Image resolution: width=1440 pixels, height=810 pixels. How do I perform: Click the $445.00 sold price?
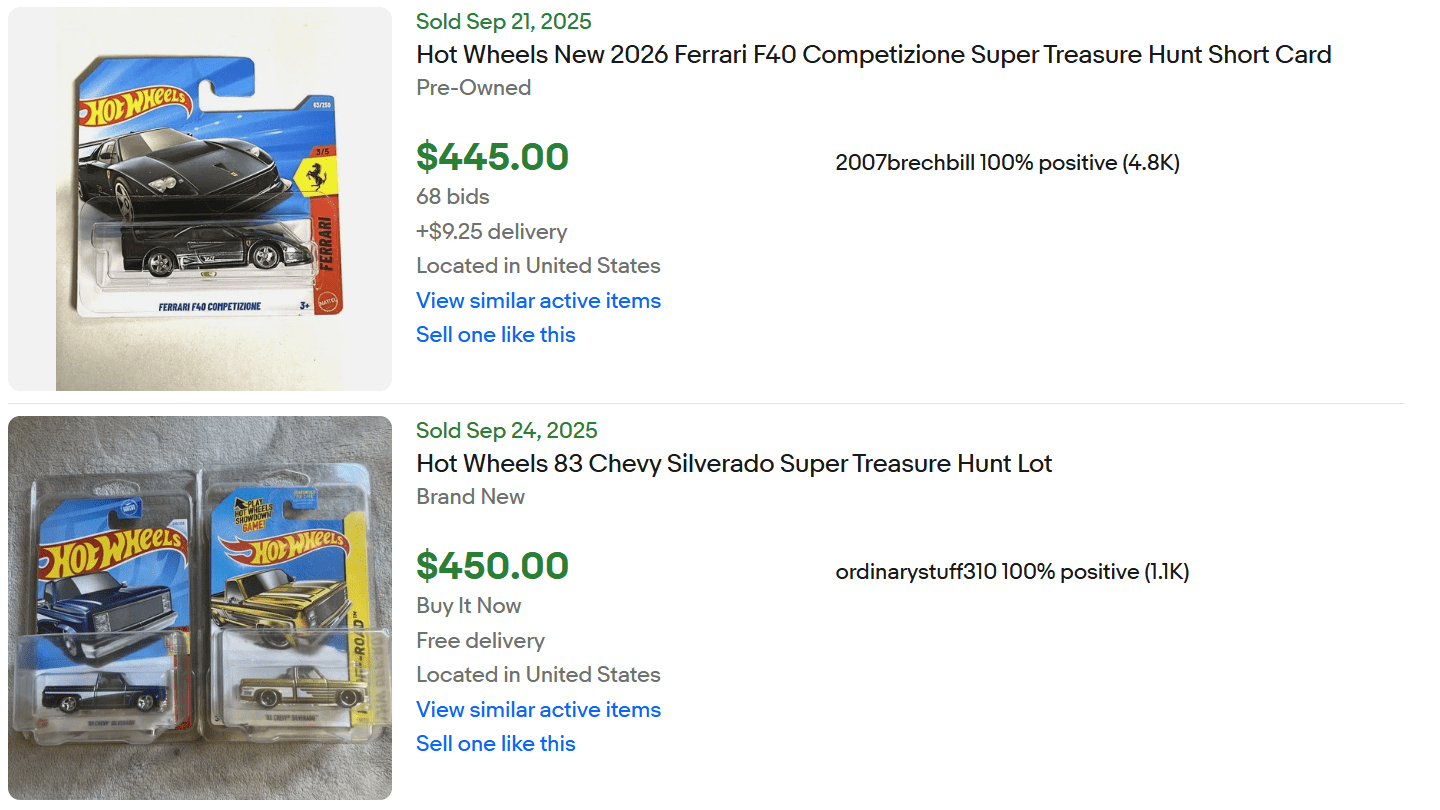pos(492,157)
